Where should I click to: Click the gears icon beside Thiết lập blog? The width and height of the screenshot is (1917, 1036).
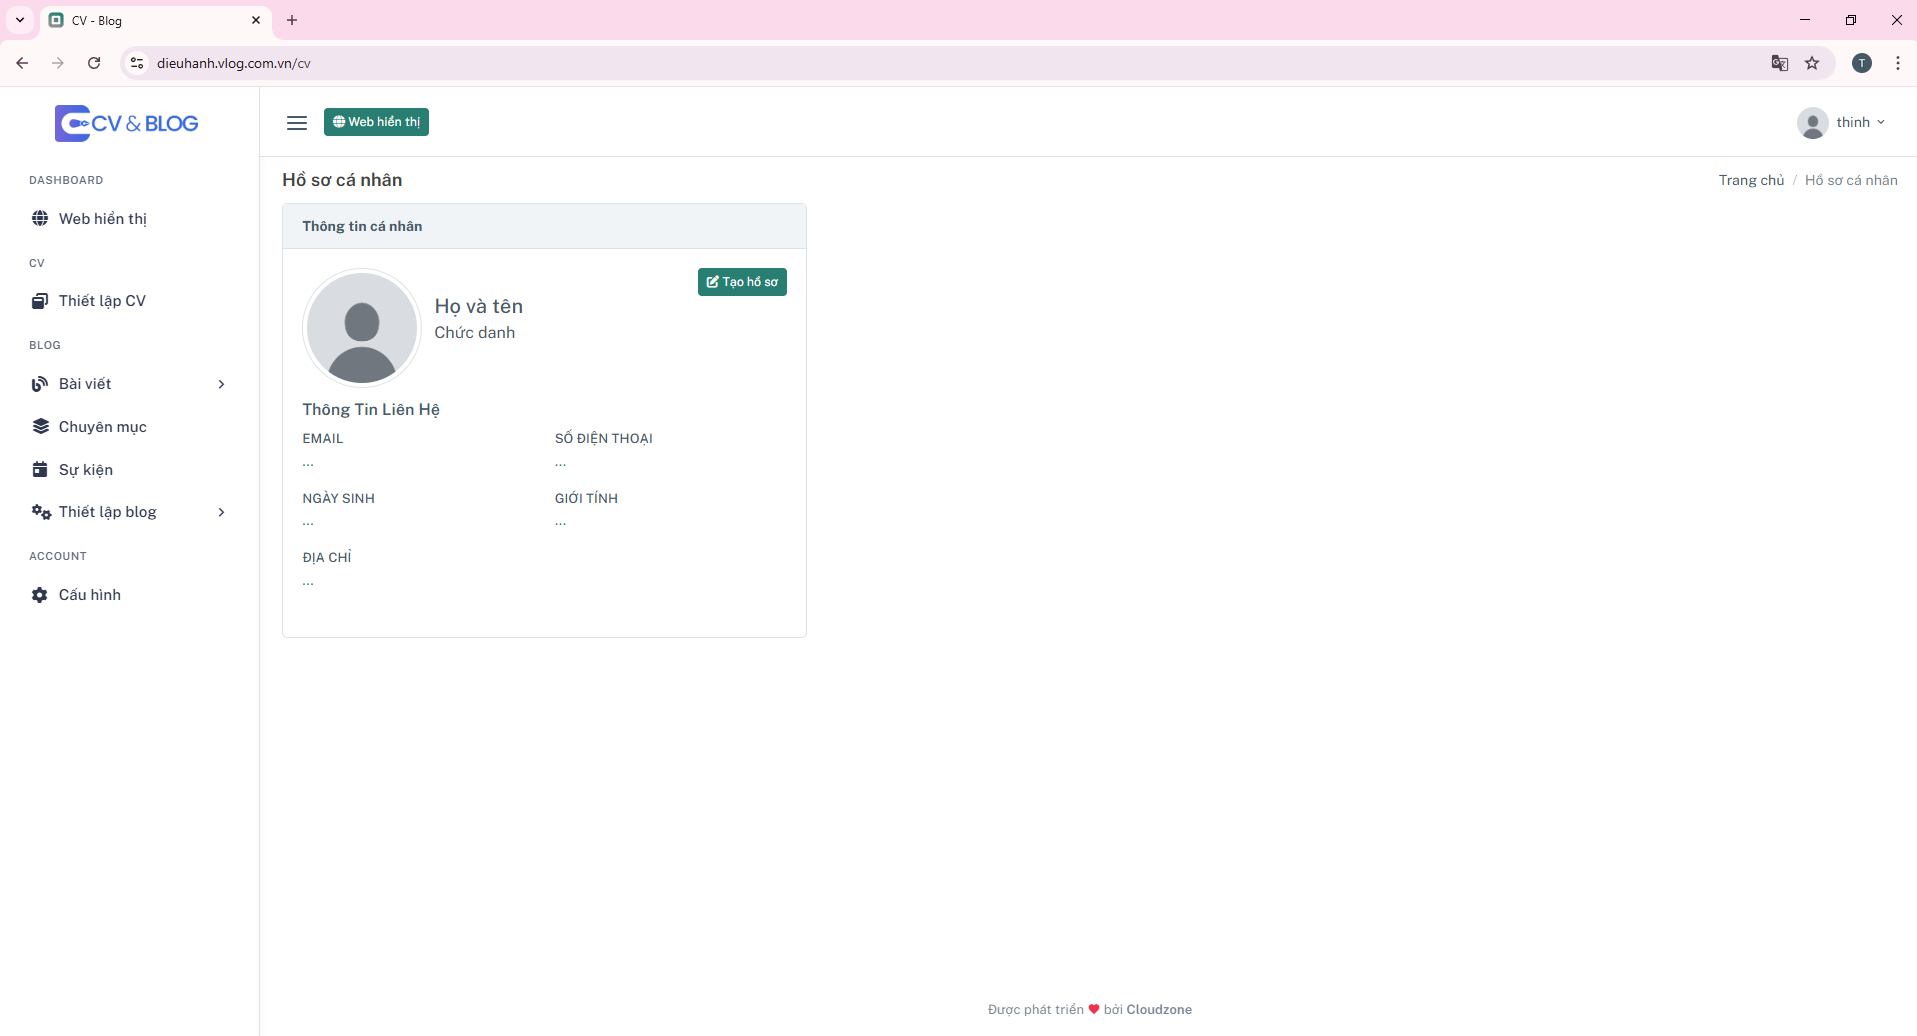coord(41,512)
